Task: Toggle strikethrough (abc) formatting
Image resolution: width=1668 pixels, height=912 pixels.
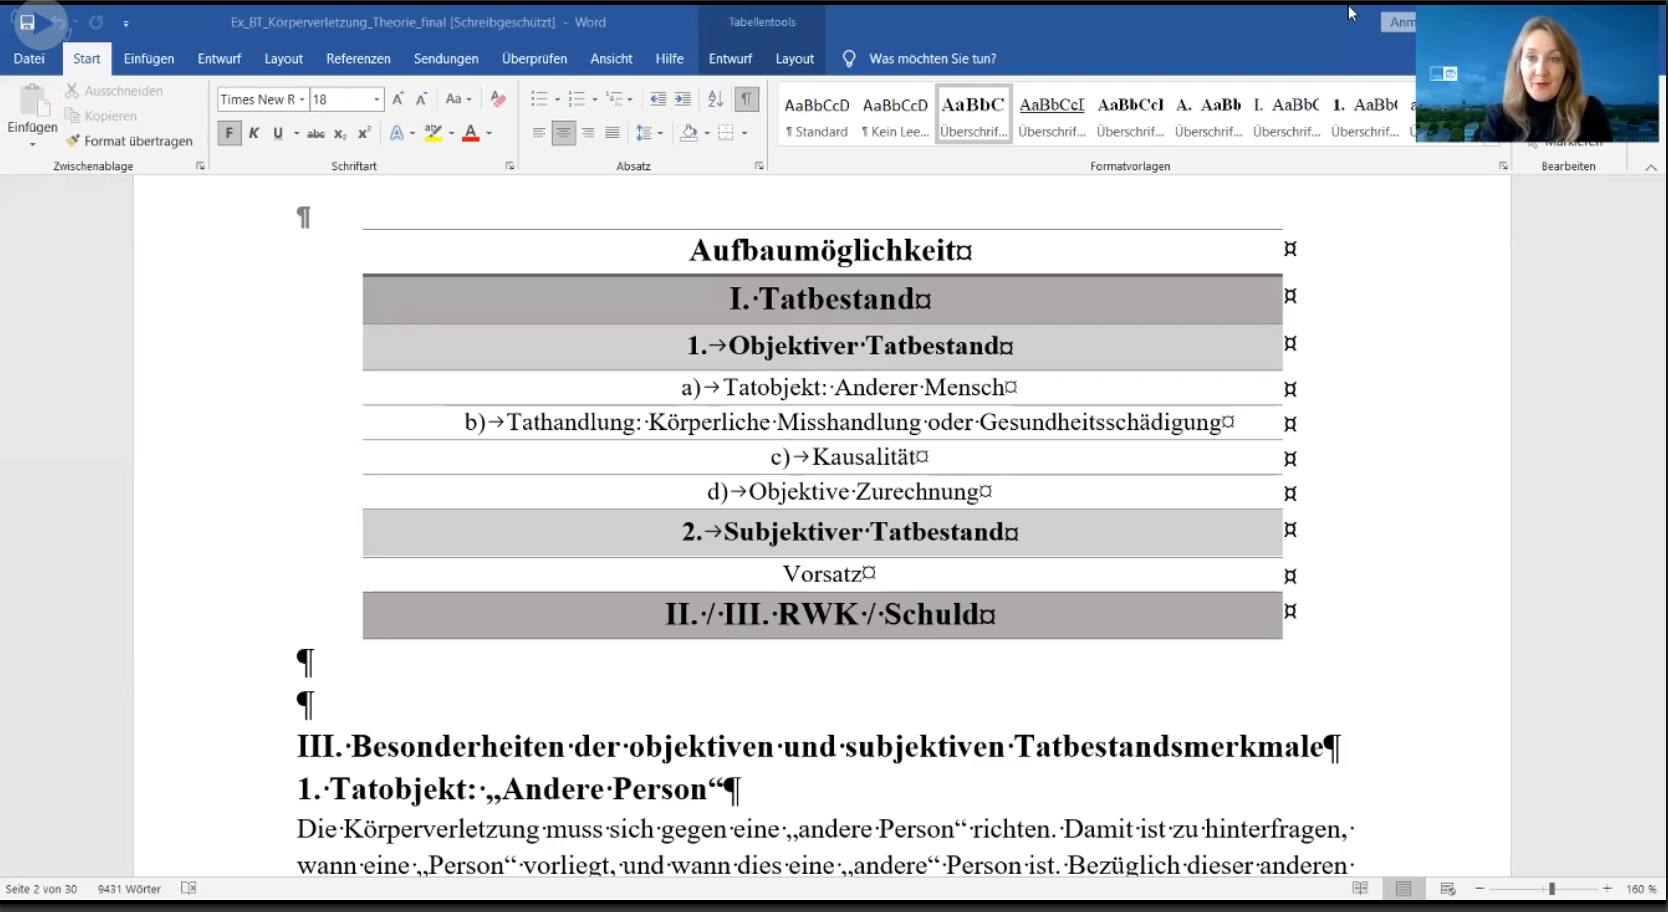Action: (316, 133)
